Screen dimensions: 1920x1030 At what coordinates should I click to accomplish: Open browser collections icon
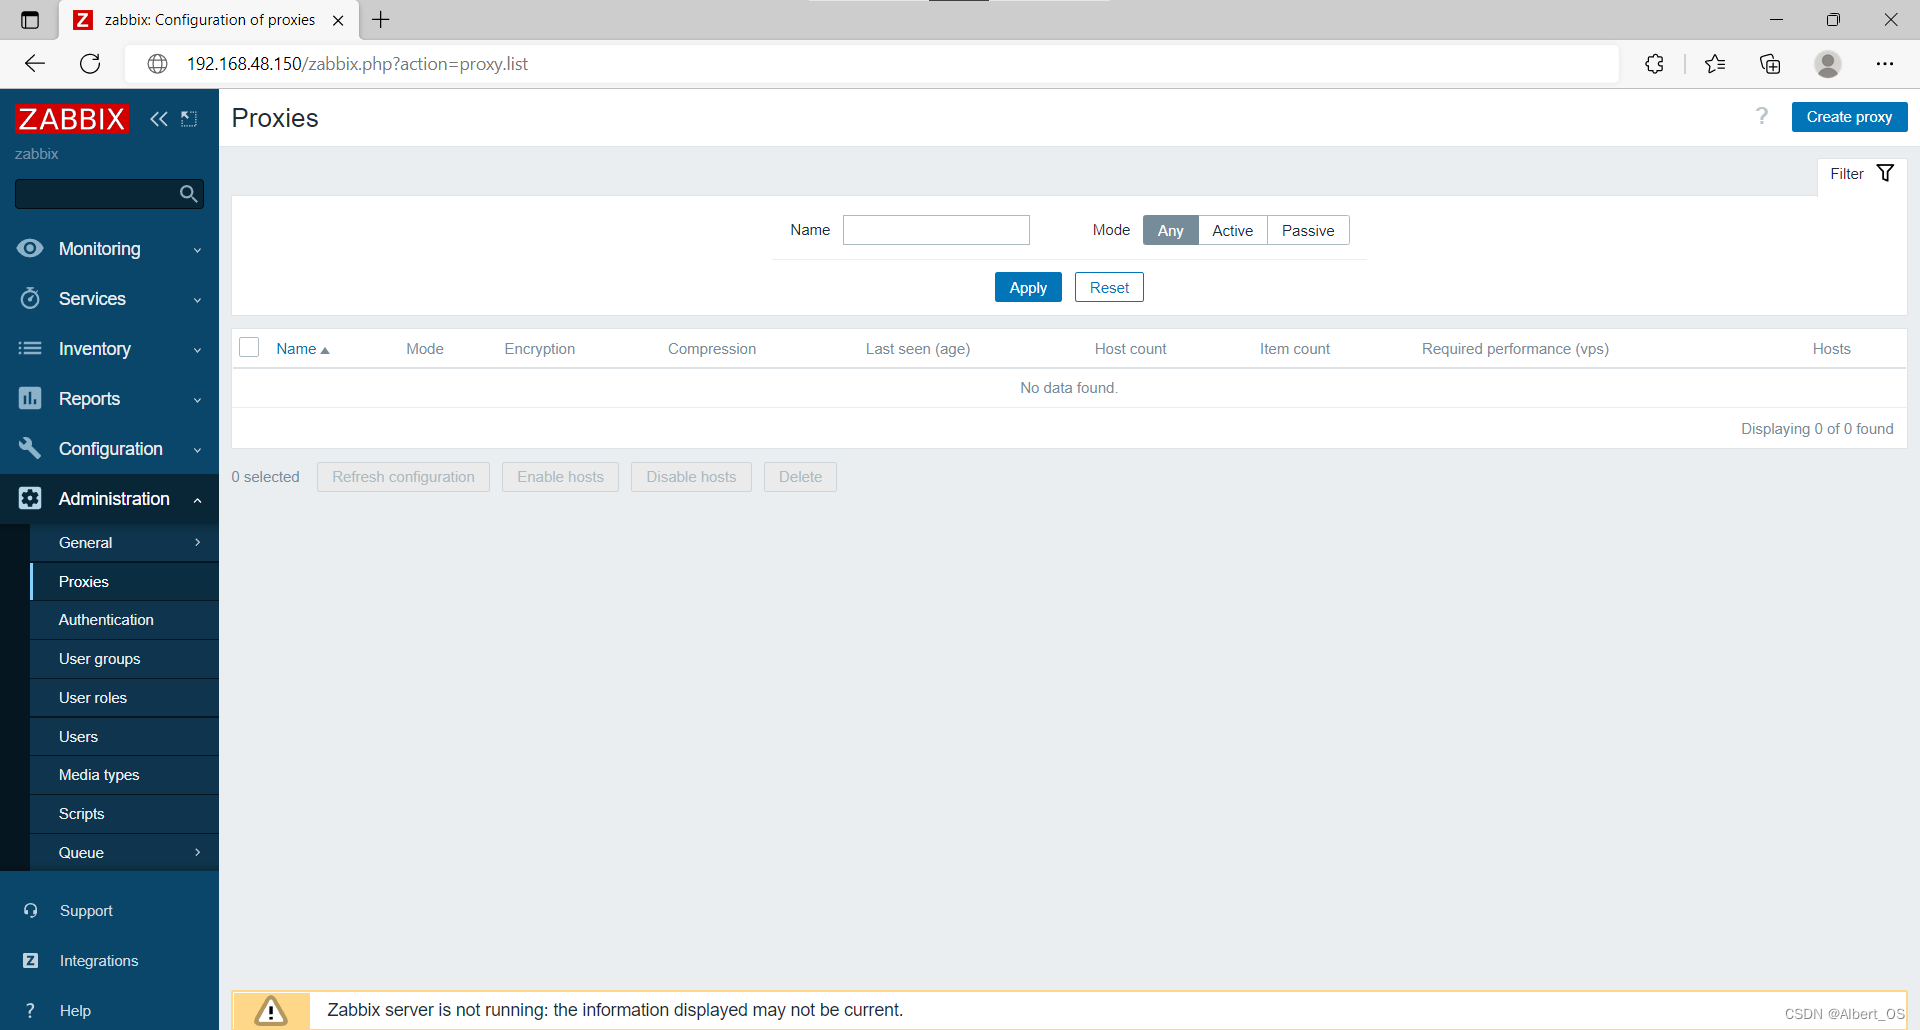tap(1770, 64)
